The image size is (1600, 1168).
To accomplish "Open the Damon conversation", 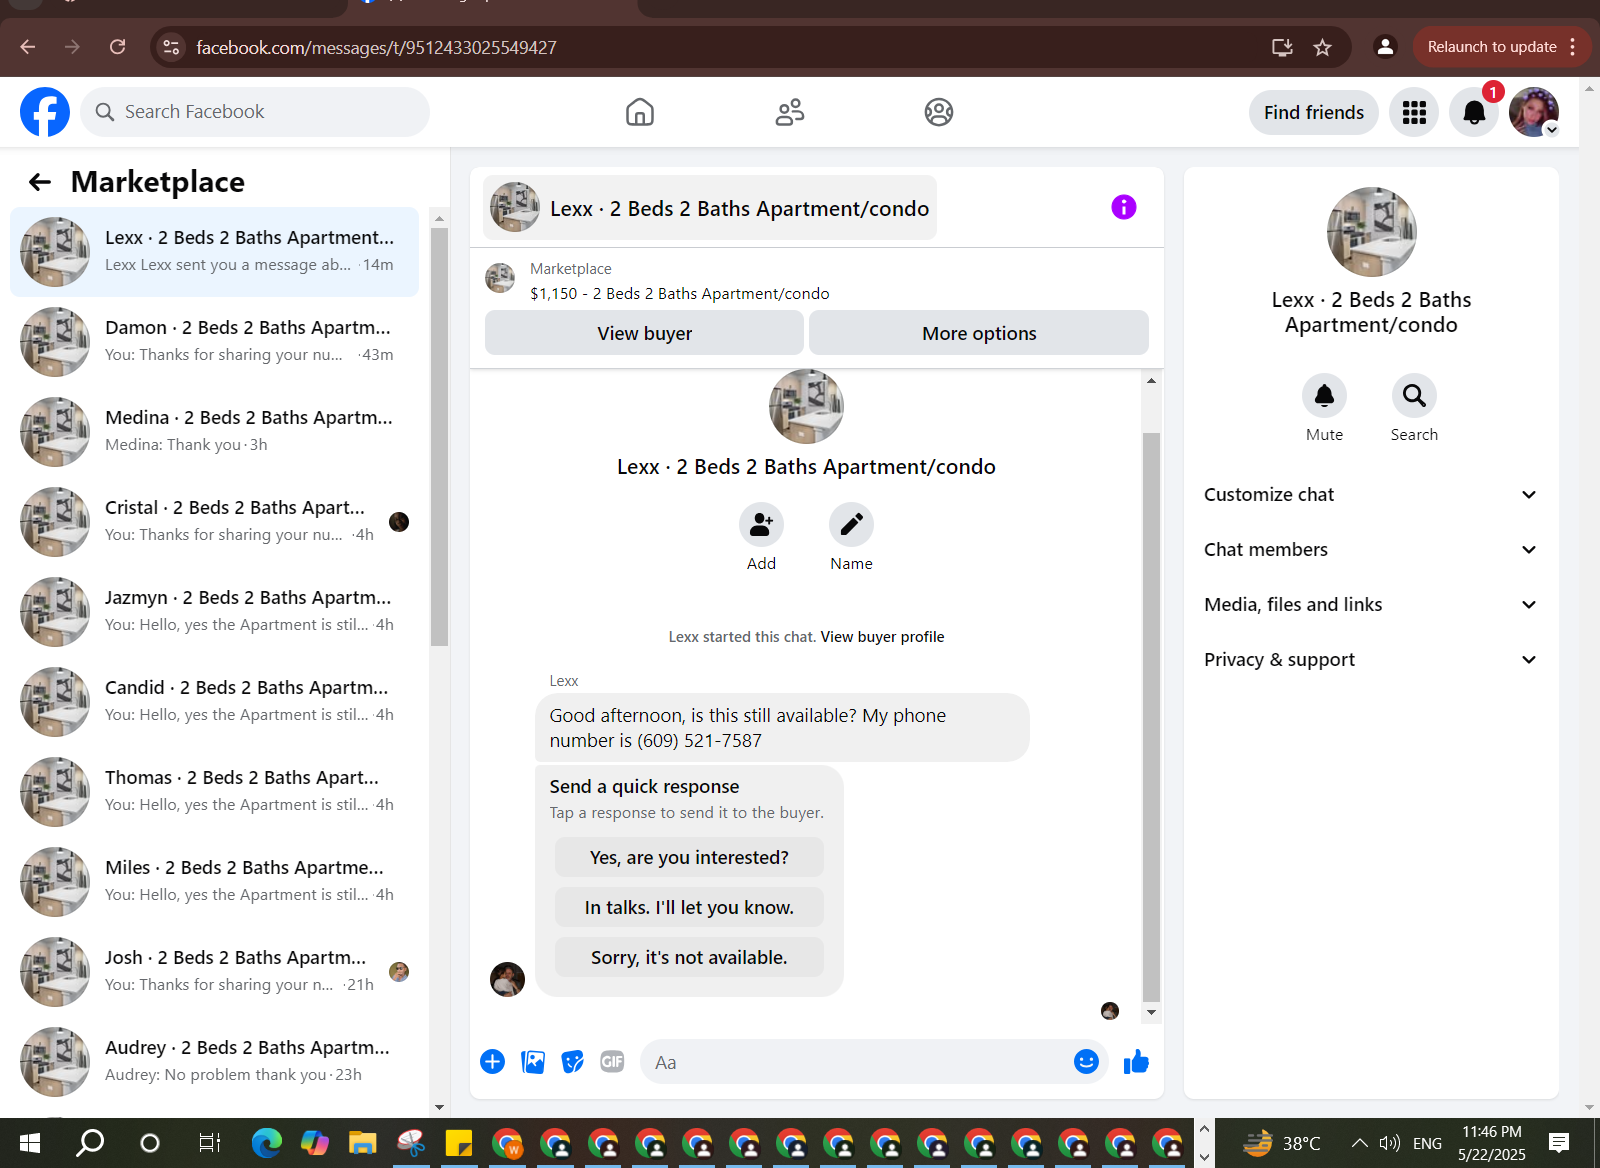I will point(214,342).
